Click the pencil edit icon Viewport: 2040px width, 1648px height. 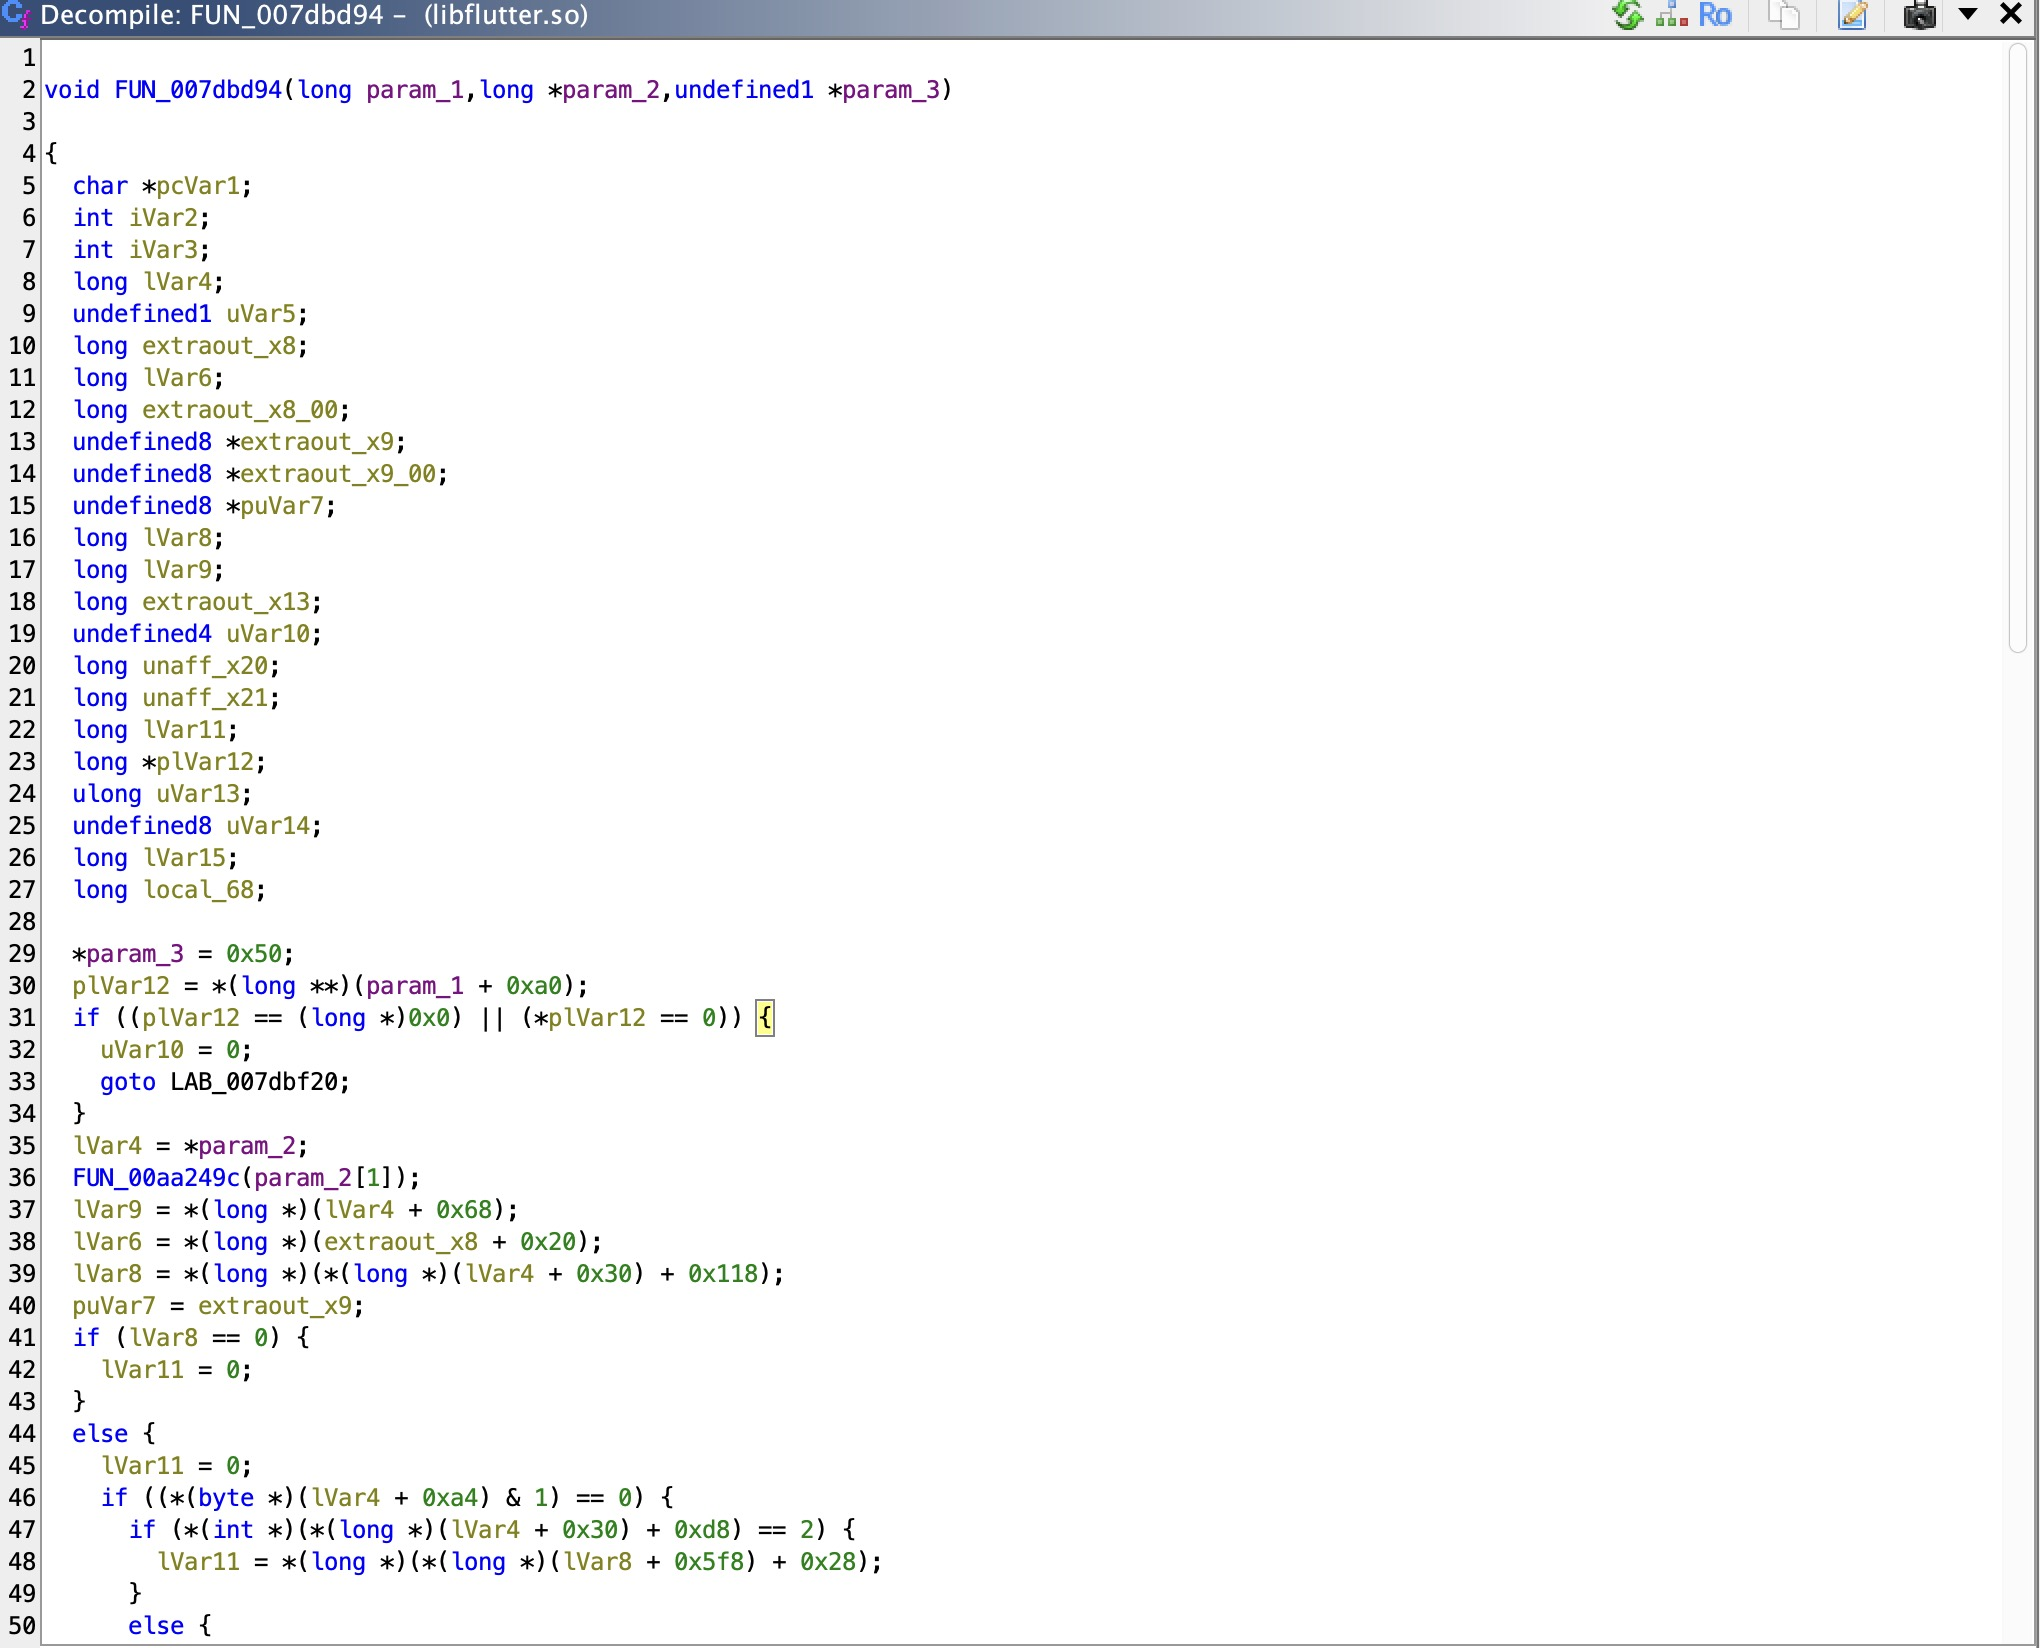pyautogui.click(x=1852, y=16)
